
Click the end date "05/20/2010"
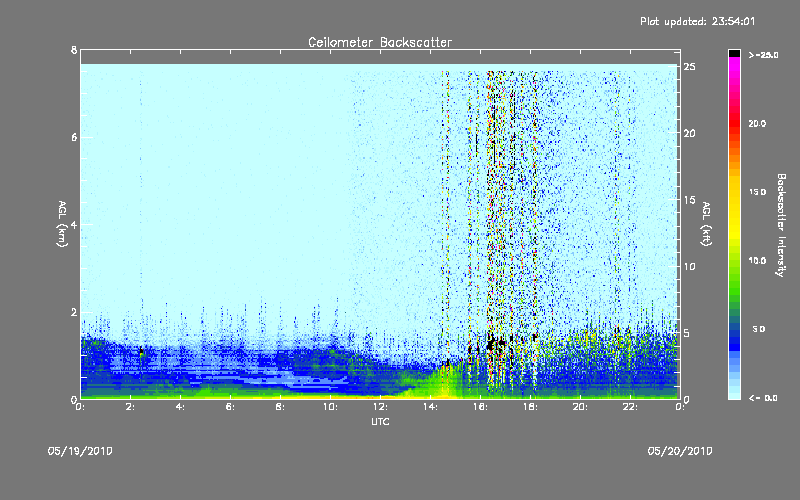(x=680, y=451)
